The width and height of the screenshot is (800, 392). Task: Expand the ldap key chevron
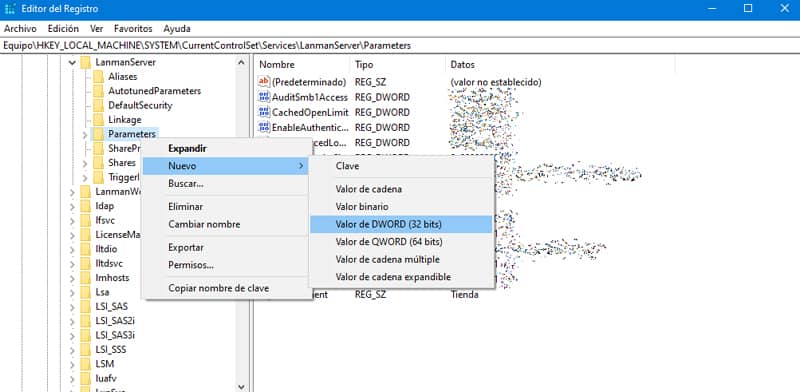tap(72, 206)
